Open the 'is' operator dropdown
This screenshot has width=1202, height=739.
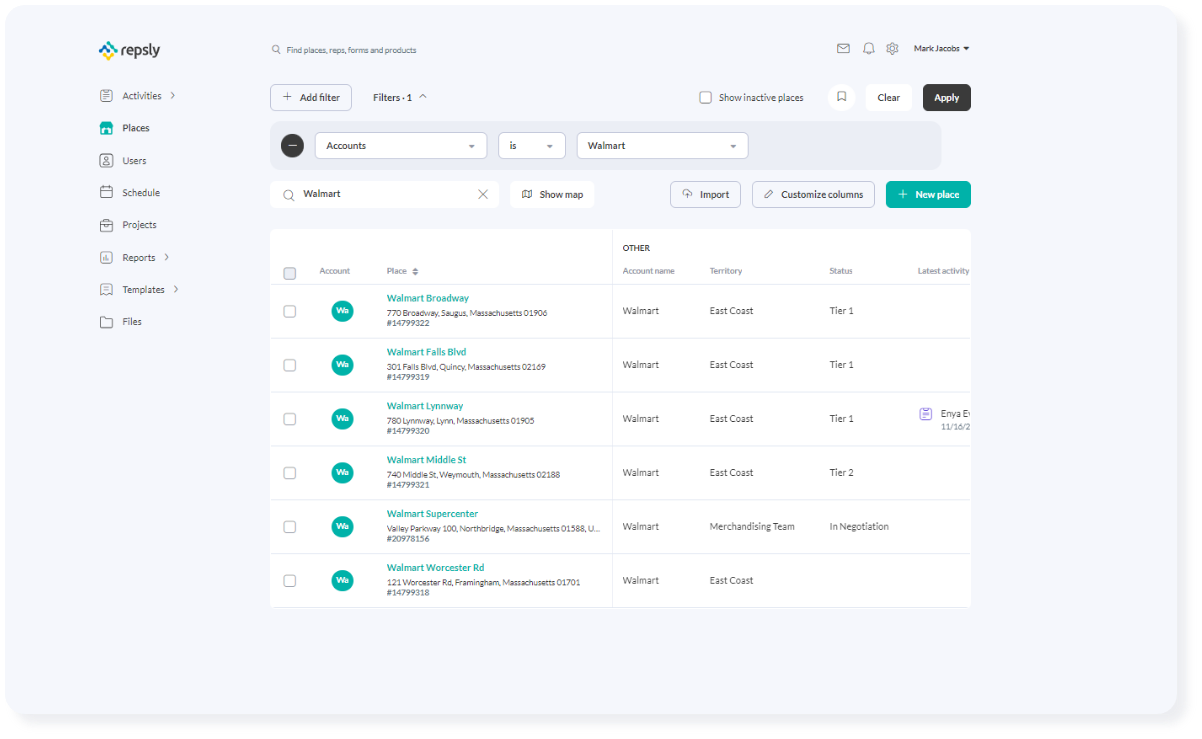coord(532,145)
